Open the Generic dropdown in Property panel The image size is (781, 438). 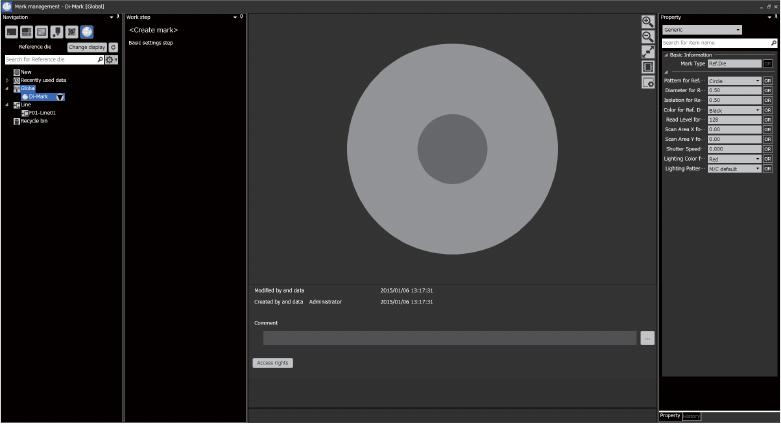point(702,30)
